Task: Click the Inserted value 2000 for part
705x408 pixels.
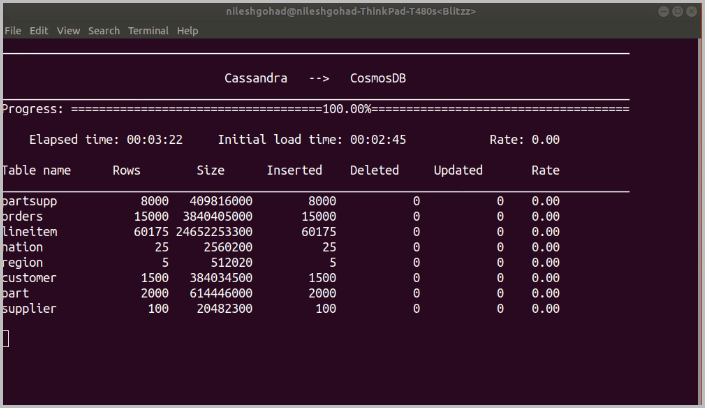Action: (322, 293)
